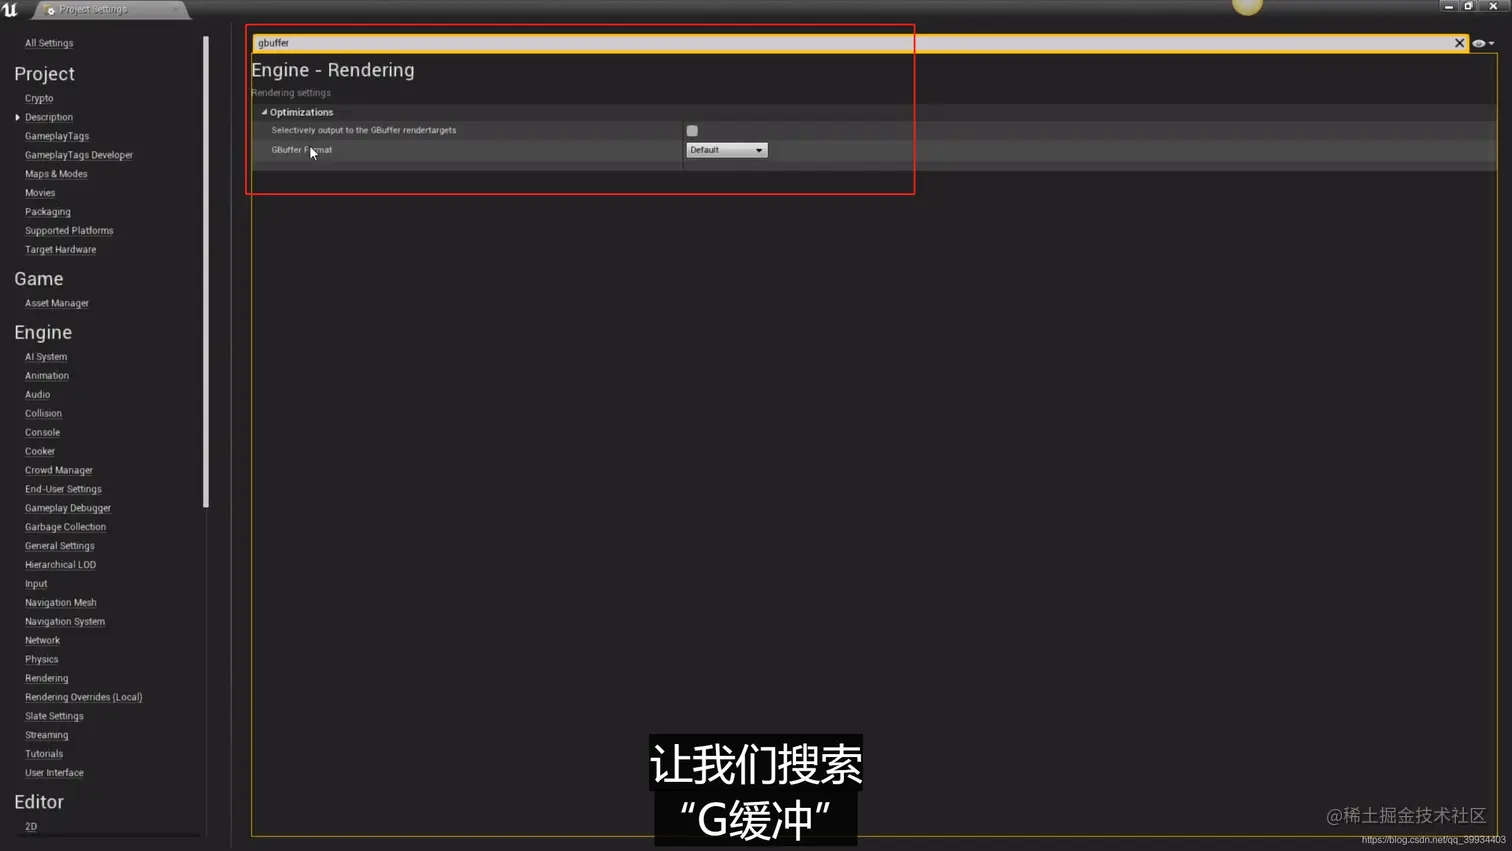Click the GBuffer Format label
The image size is (1512, 851).
(x=302, y=150)
